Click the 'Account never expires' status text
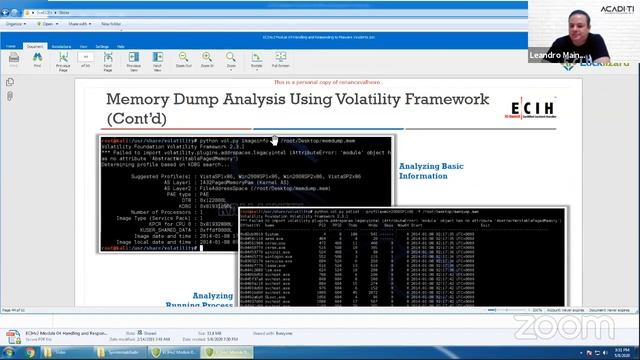640x360 pixels. [565, 310]
